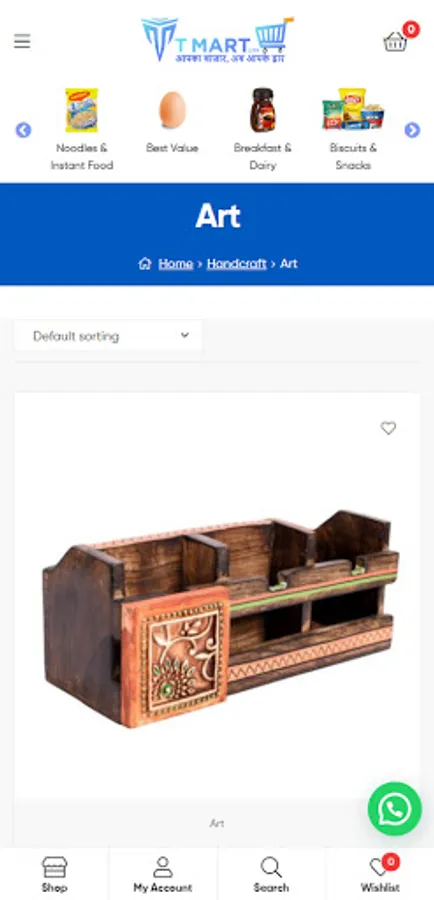Choose Breakfast & Dairy category
434x900 pixels.
click(263, 130)
